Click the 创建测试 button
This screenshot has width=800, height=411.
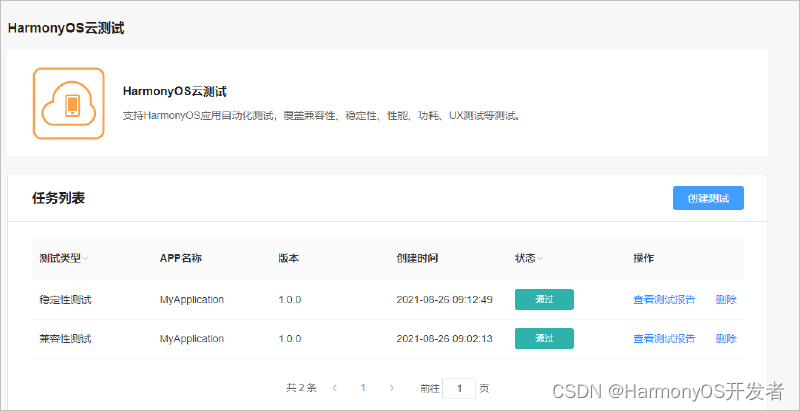[708, 198]
